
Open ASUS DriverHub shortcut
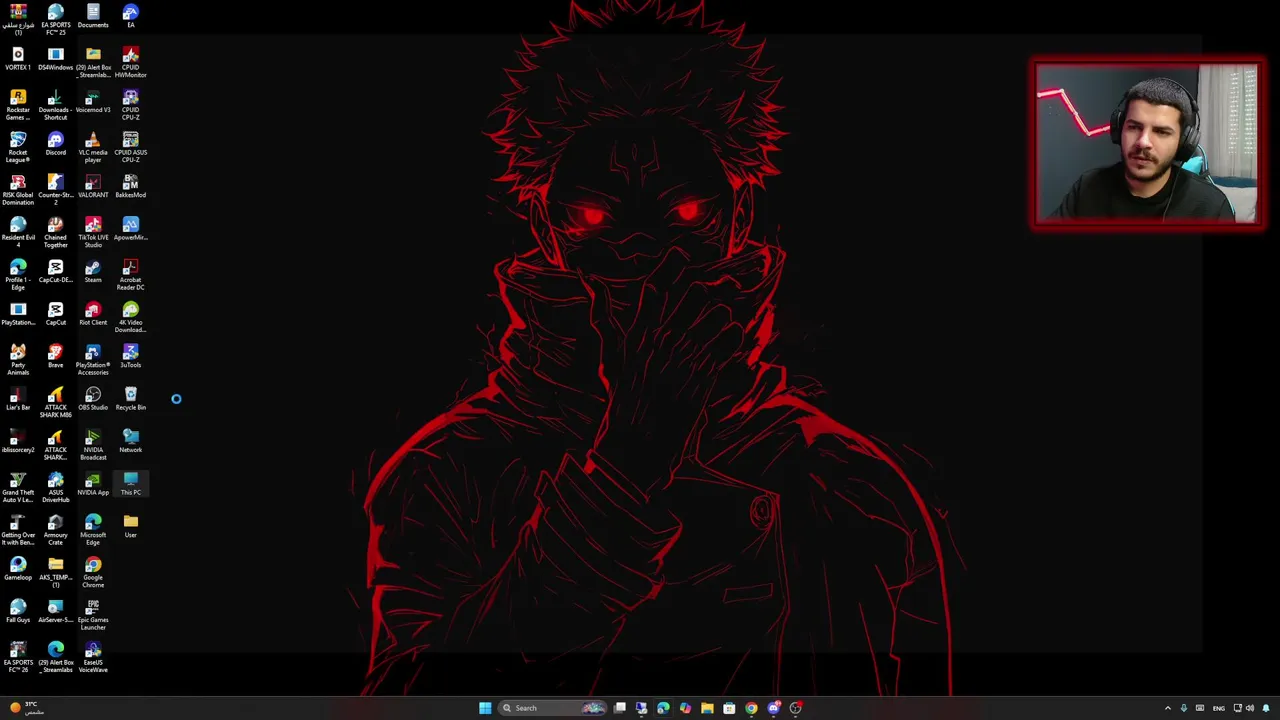click(x=55, y=487)
